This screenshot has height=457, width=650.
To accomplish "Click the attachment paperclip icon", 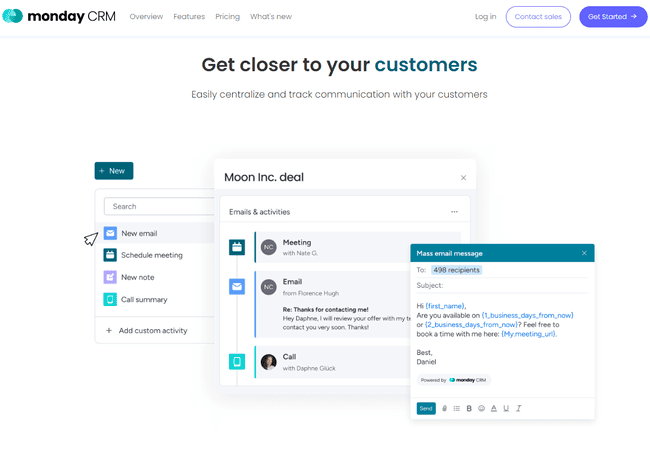I will click(444, 408).
